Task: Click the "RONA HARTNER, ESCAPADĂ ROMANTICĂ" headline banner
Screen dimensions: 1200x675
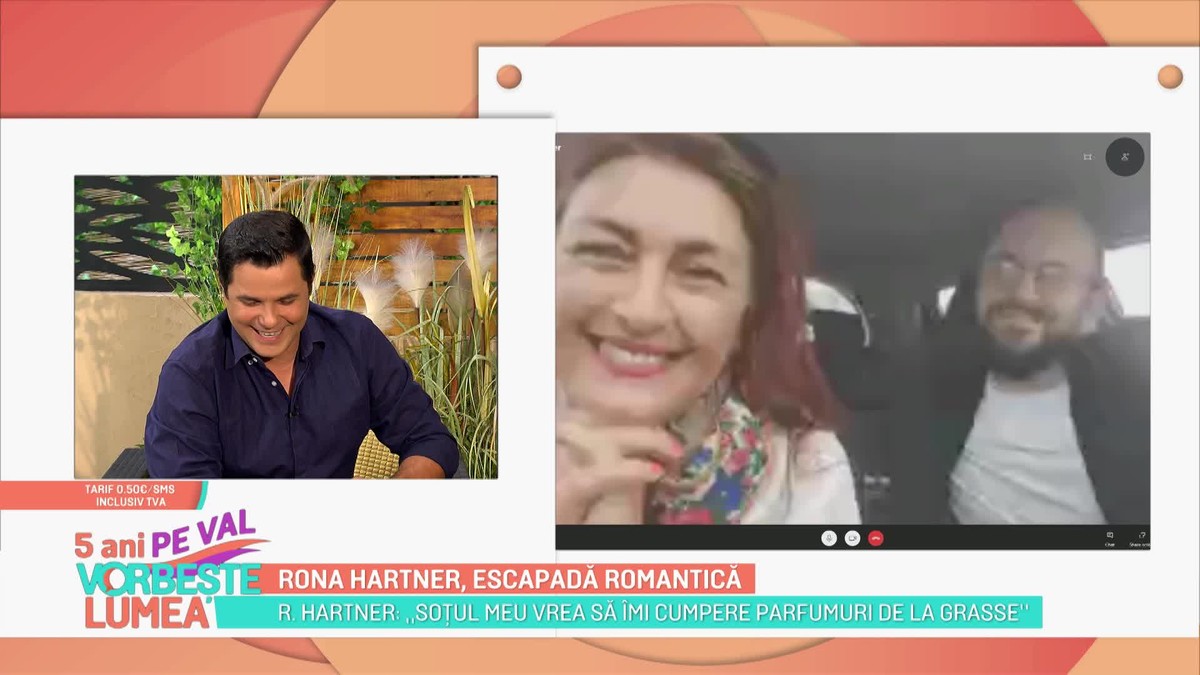Action: (508, 579)
